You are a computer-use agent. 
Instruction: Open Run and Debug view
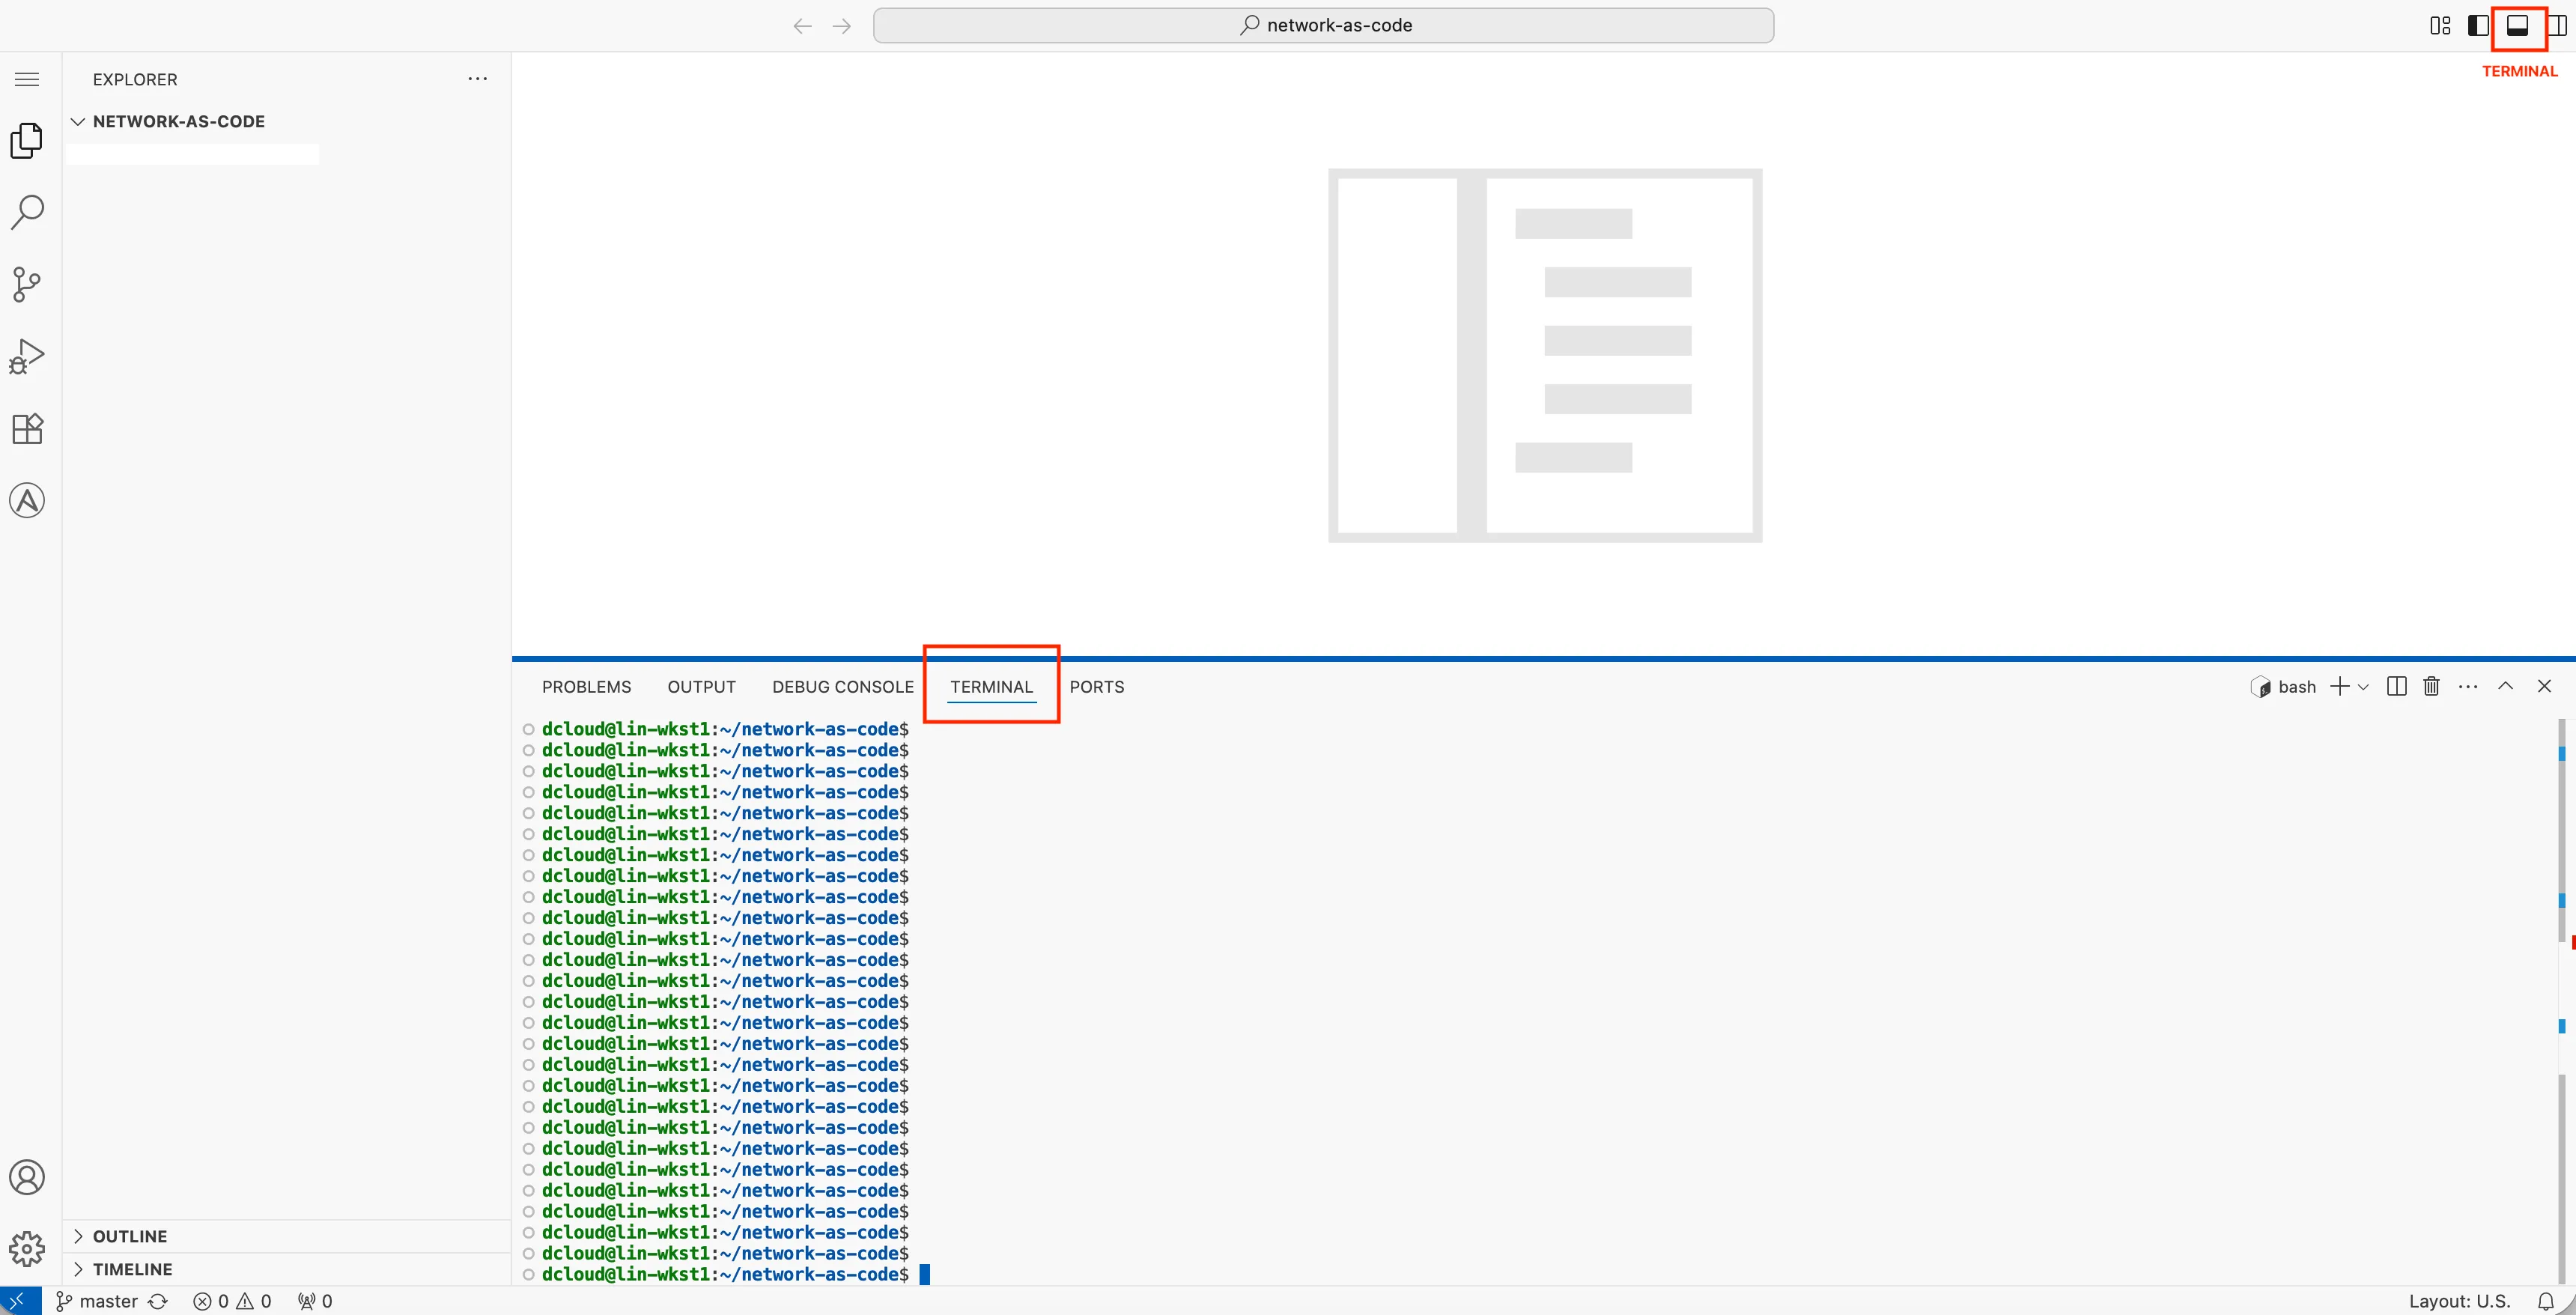(27, 356)
